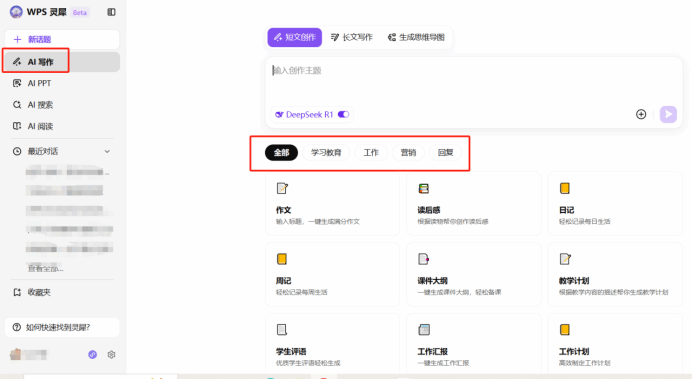
Task: Click the 新话题 new topic button
Action: pyautogui.click(x=62, y=39)
